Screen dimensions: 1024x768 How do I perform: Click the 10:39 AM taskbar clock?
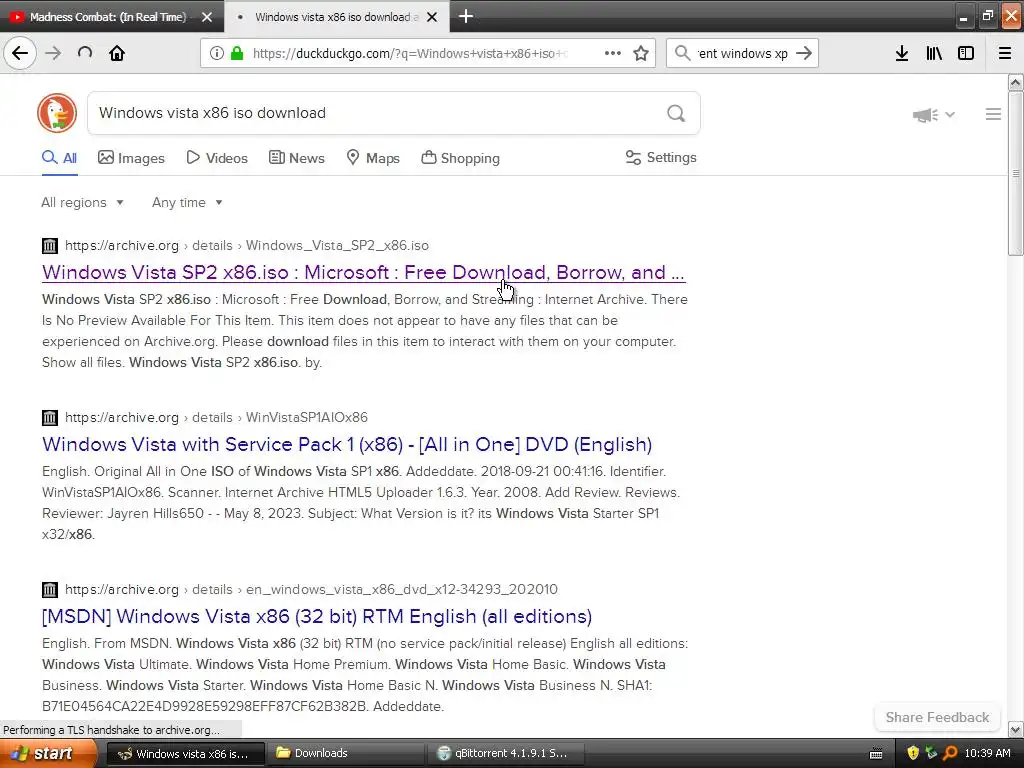[x=987, y=753]
